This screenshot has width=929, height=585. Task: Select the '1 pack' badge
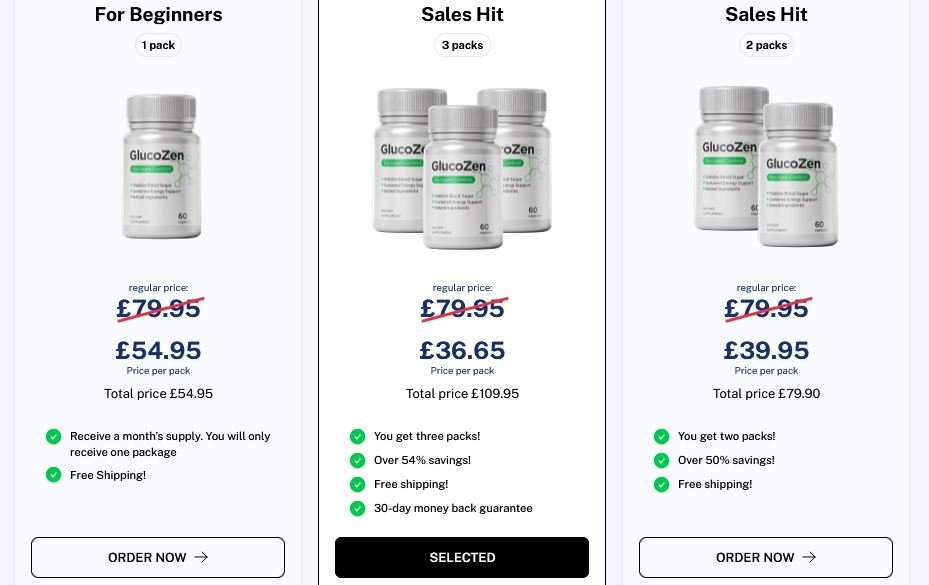pyautogui.click(x=158, y=45)
